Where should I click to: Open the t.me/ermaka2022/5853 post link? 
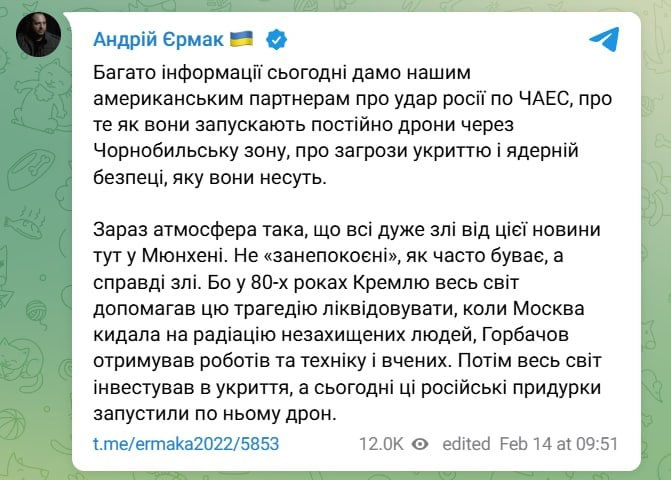pyautogui.click(x=186, y=444)
